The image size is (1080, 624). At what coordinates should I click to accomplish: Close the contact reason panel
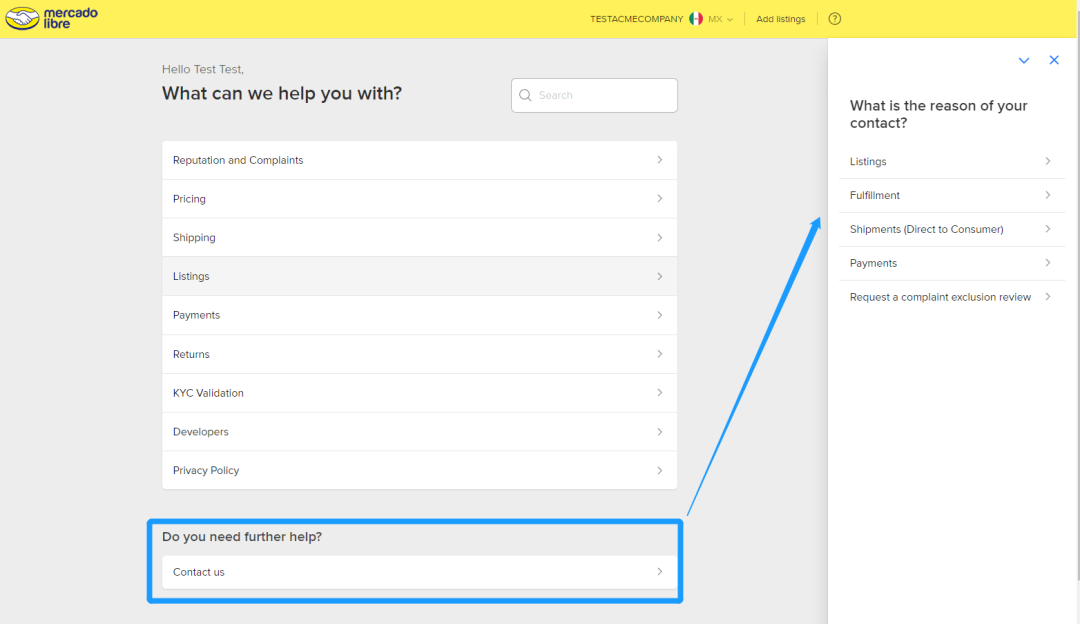tap(1053, 60)
